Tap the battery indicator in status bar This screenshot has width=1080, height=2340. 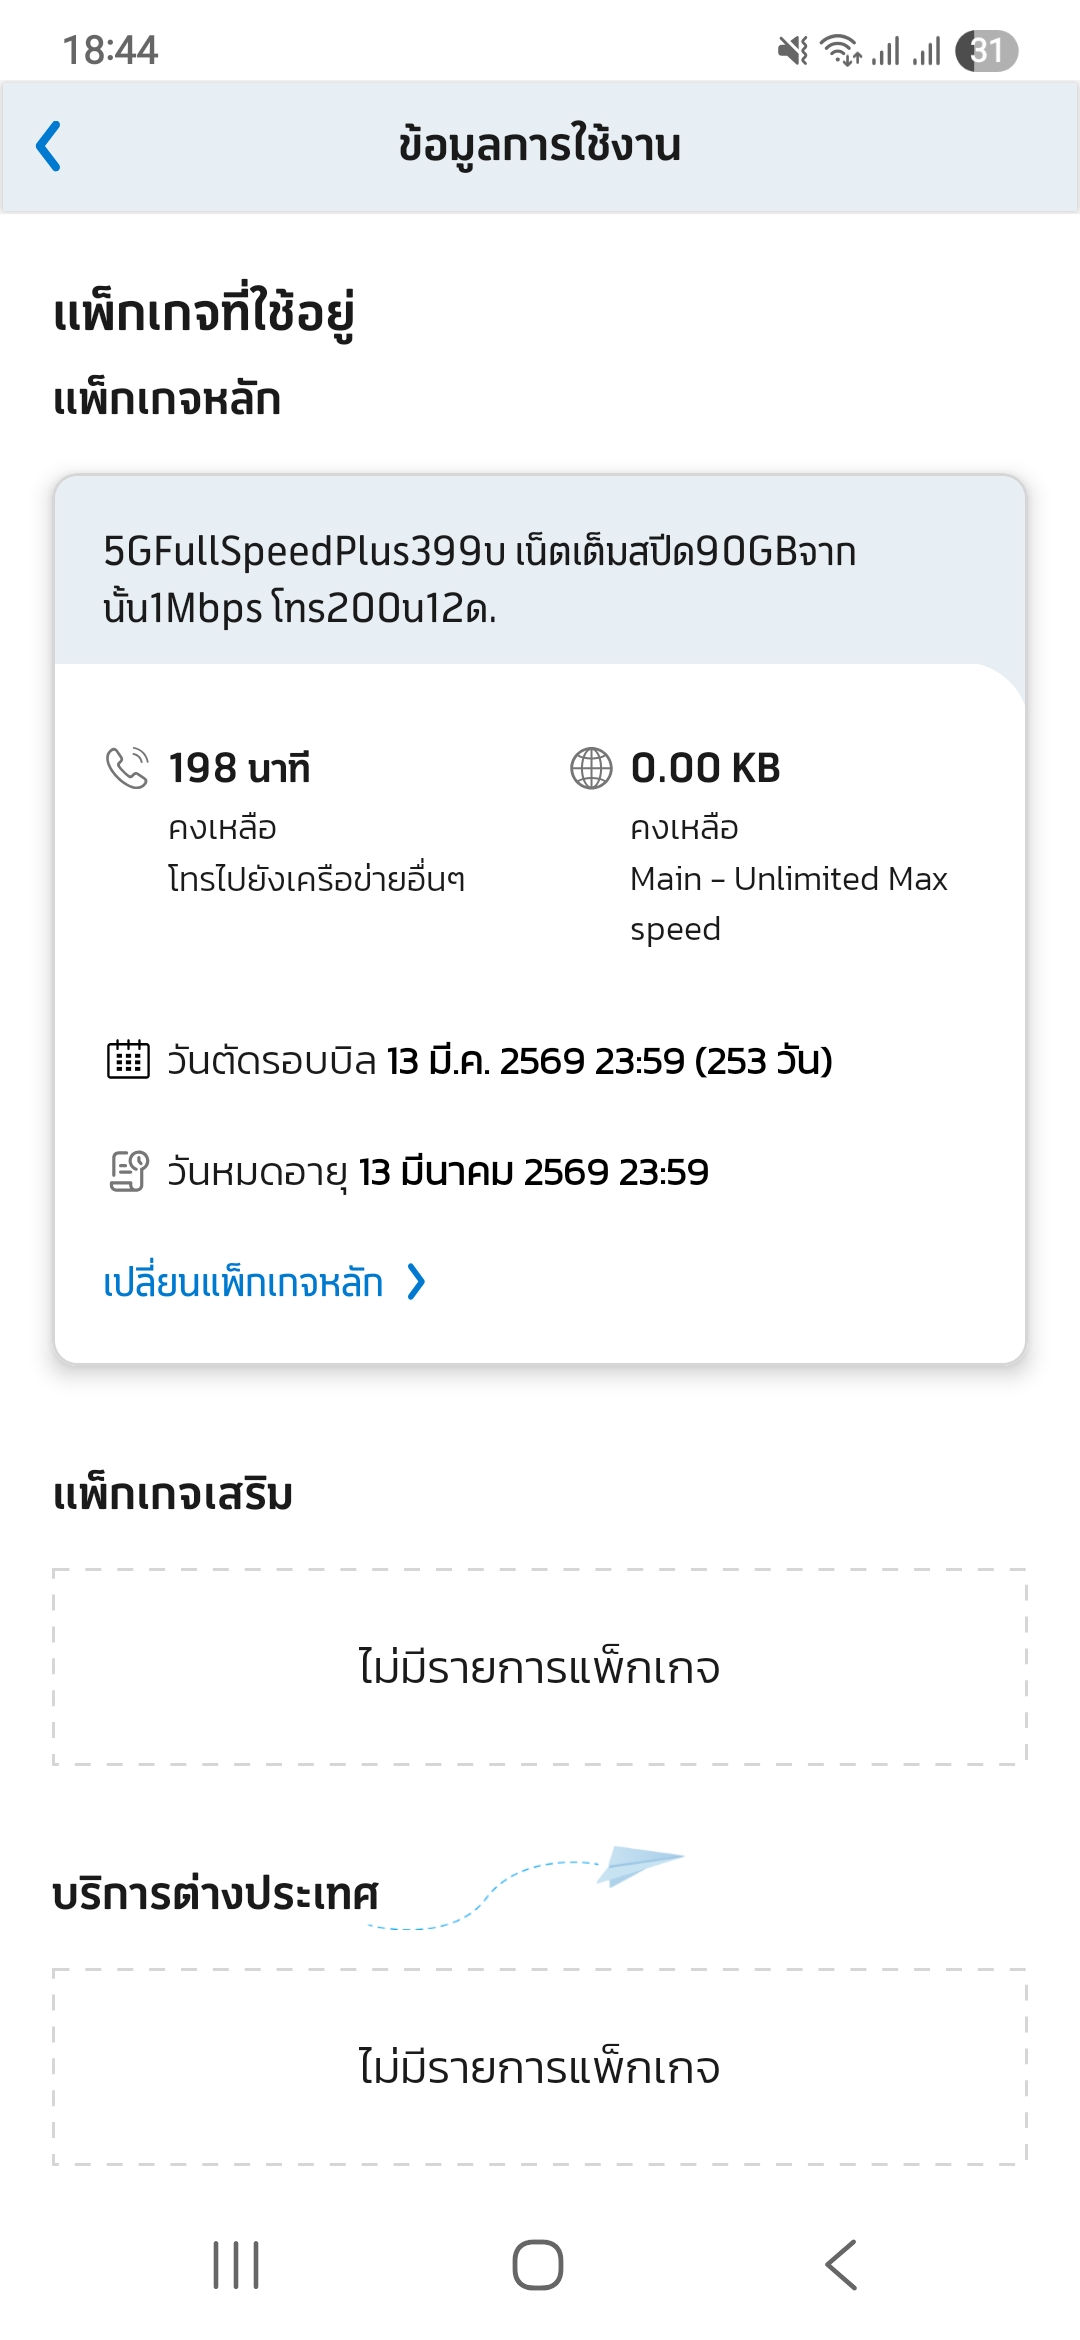tap(986, 50)
